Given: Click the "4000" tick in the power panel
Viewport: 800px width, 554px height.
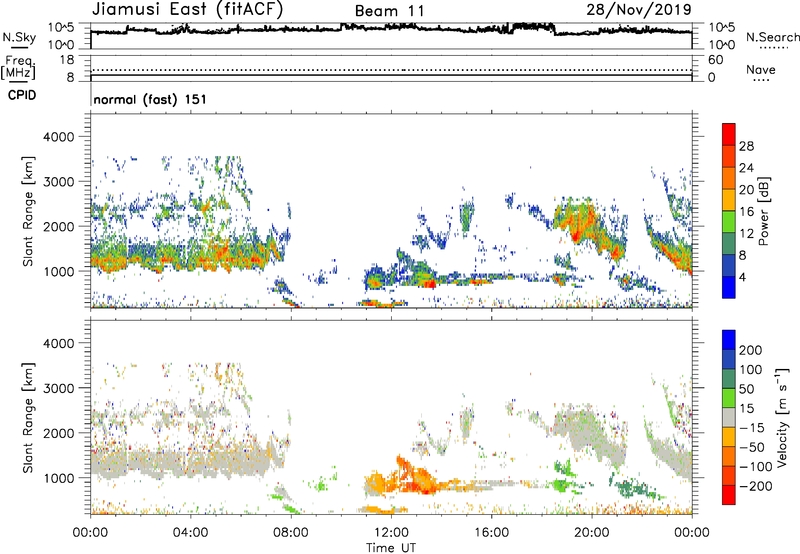Looking at the screenshot, I should (58, 137).
